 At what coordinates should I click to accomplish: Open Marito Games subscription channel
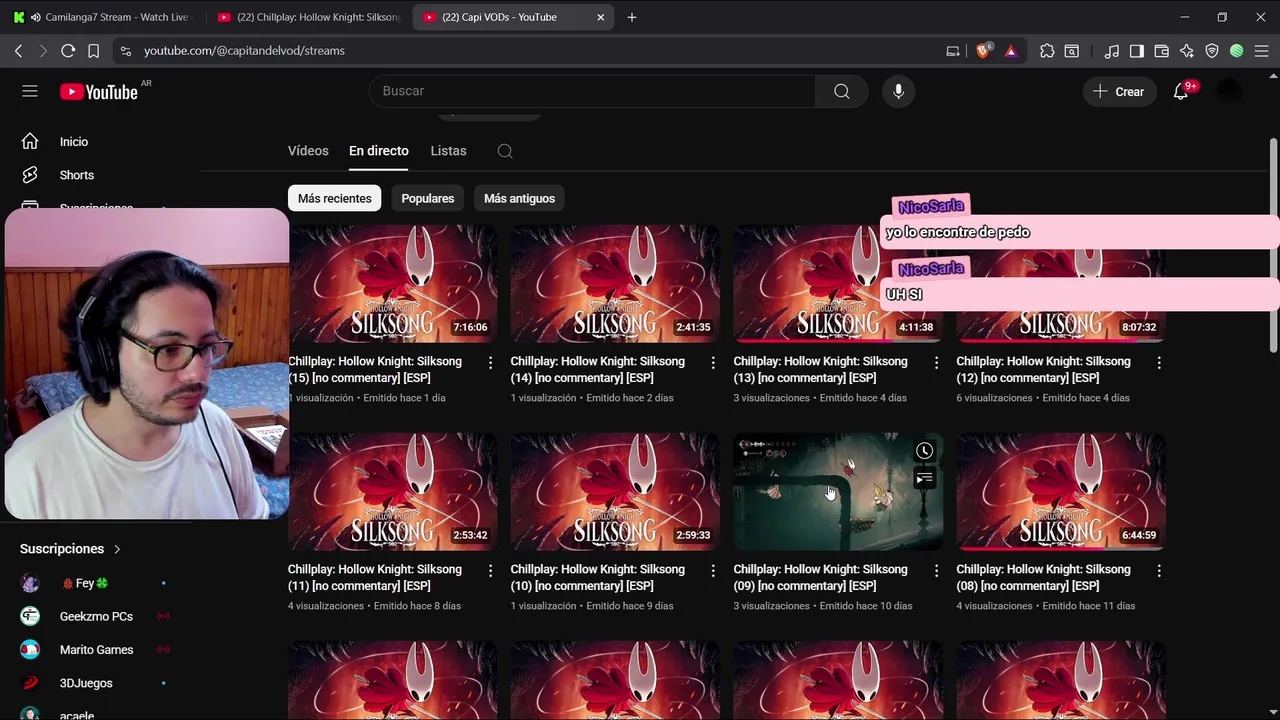coord(95,650)
